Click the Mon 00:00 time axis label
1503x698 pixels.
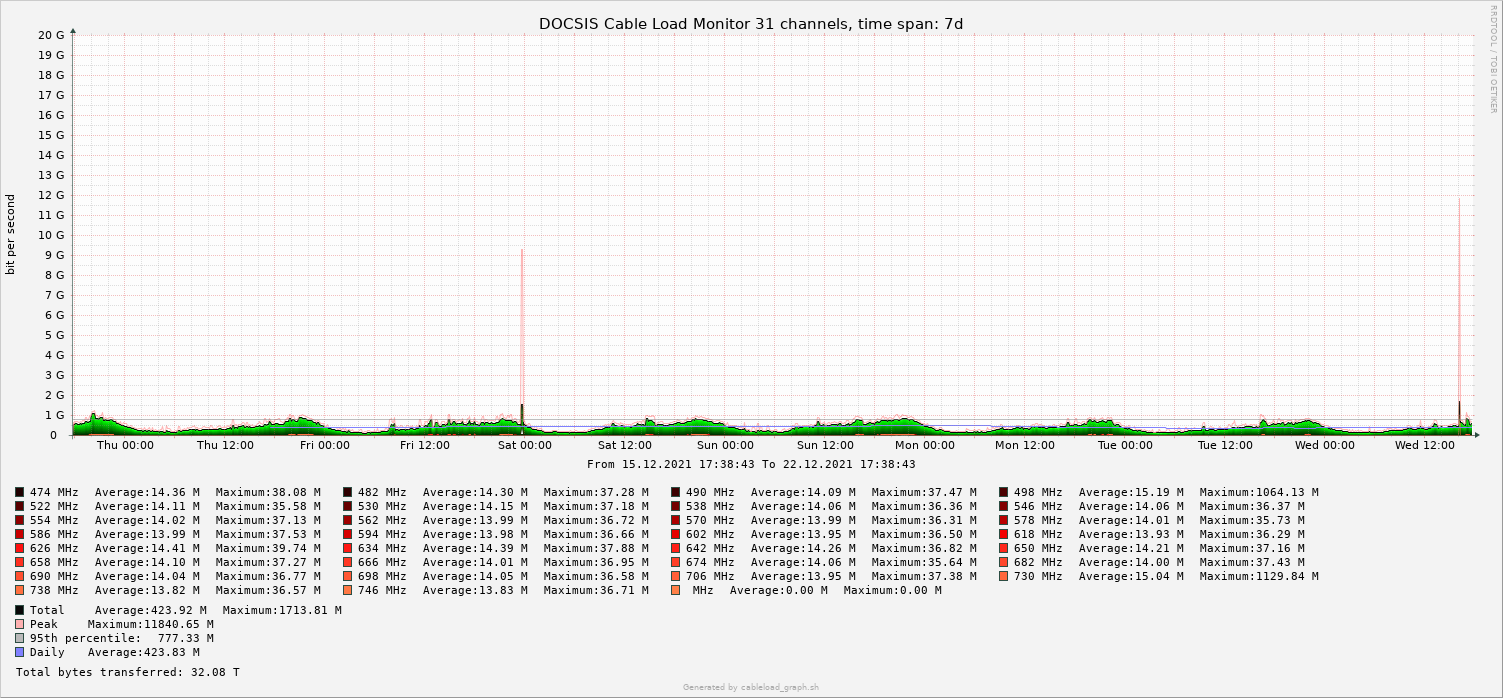pyautogui.click(x=924, y=446)
